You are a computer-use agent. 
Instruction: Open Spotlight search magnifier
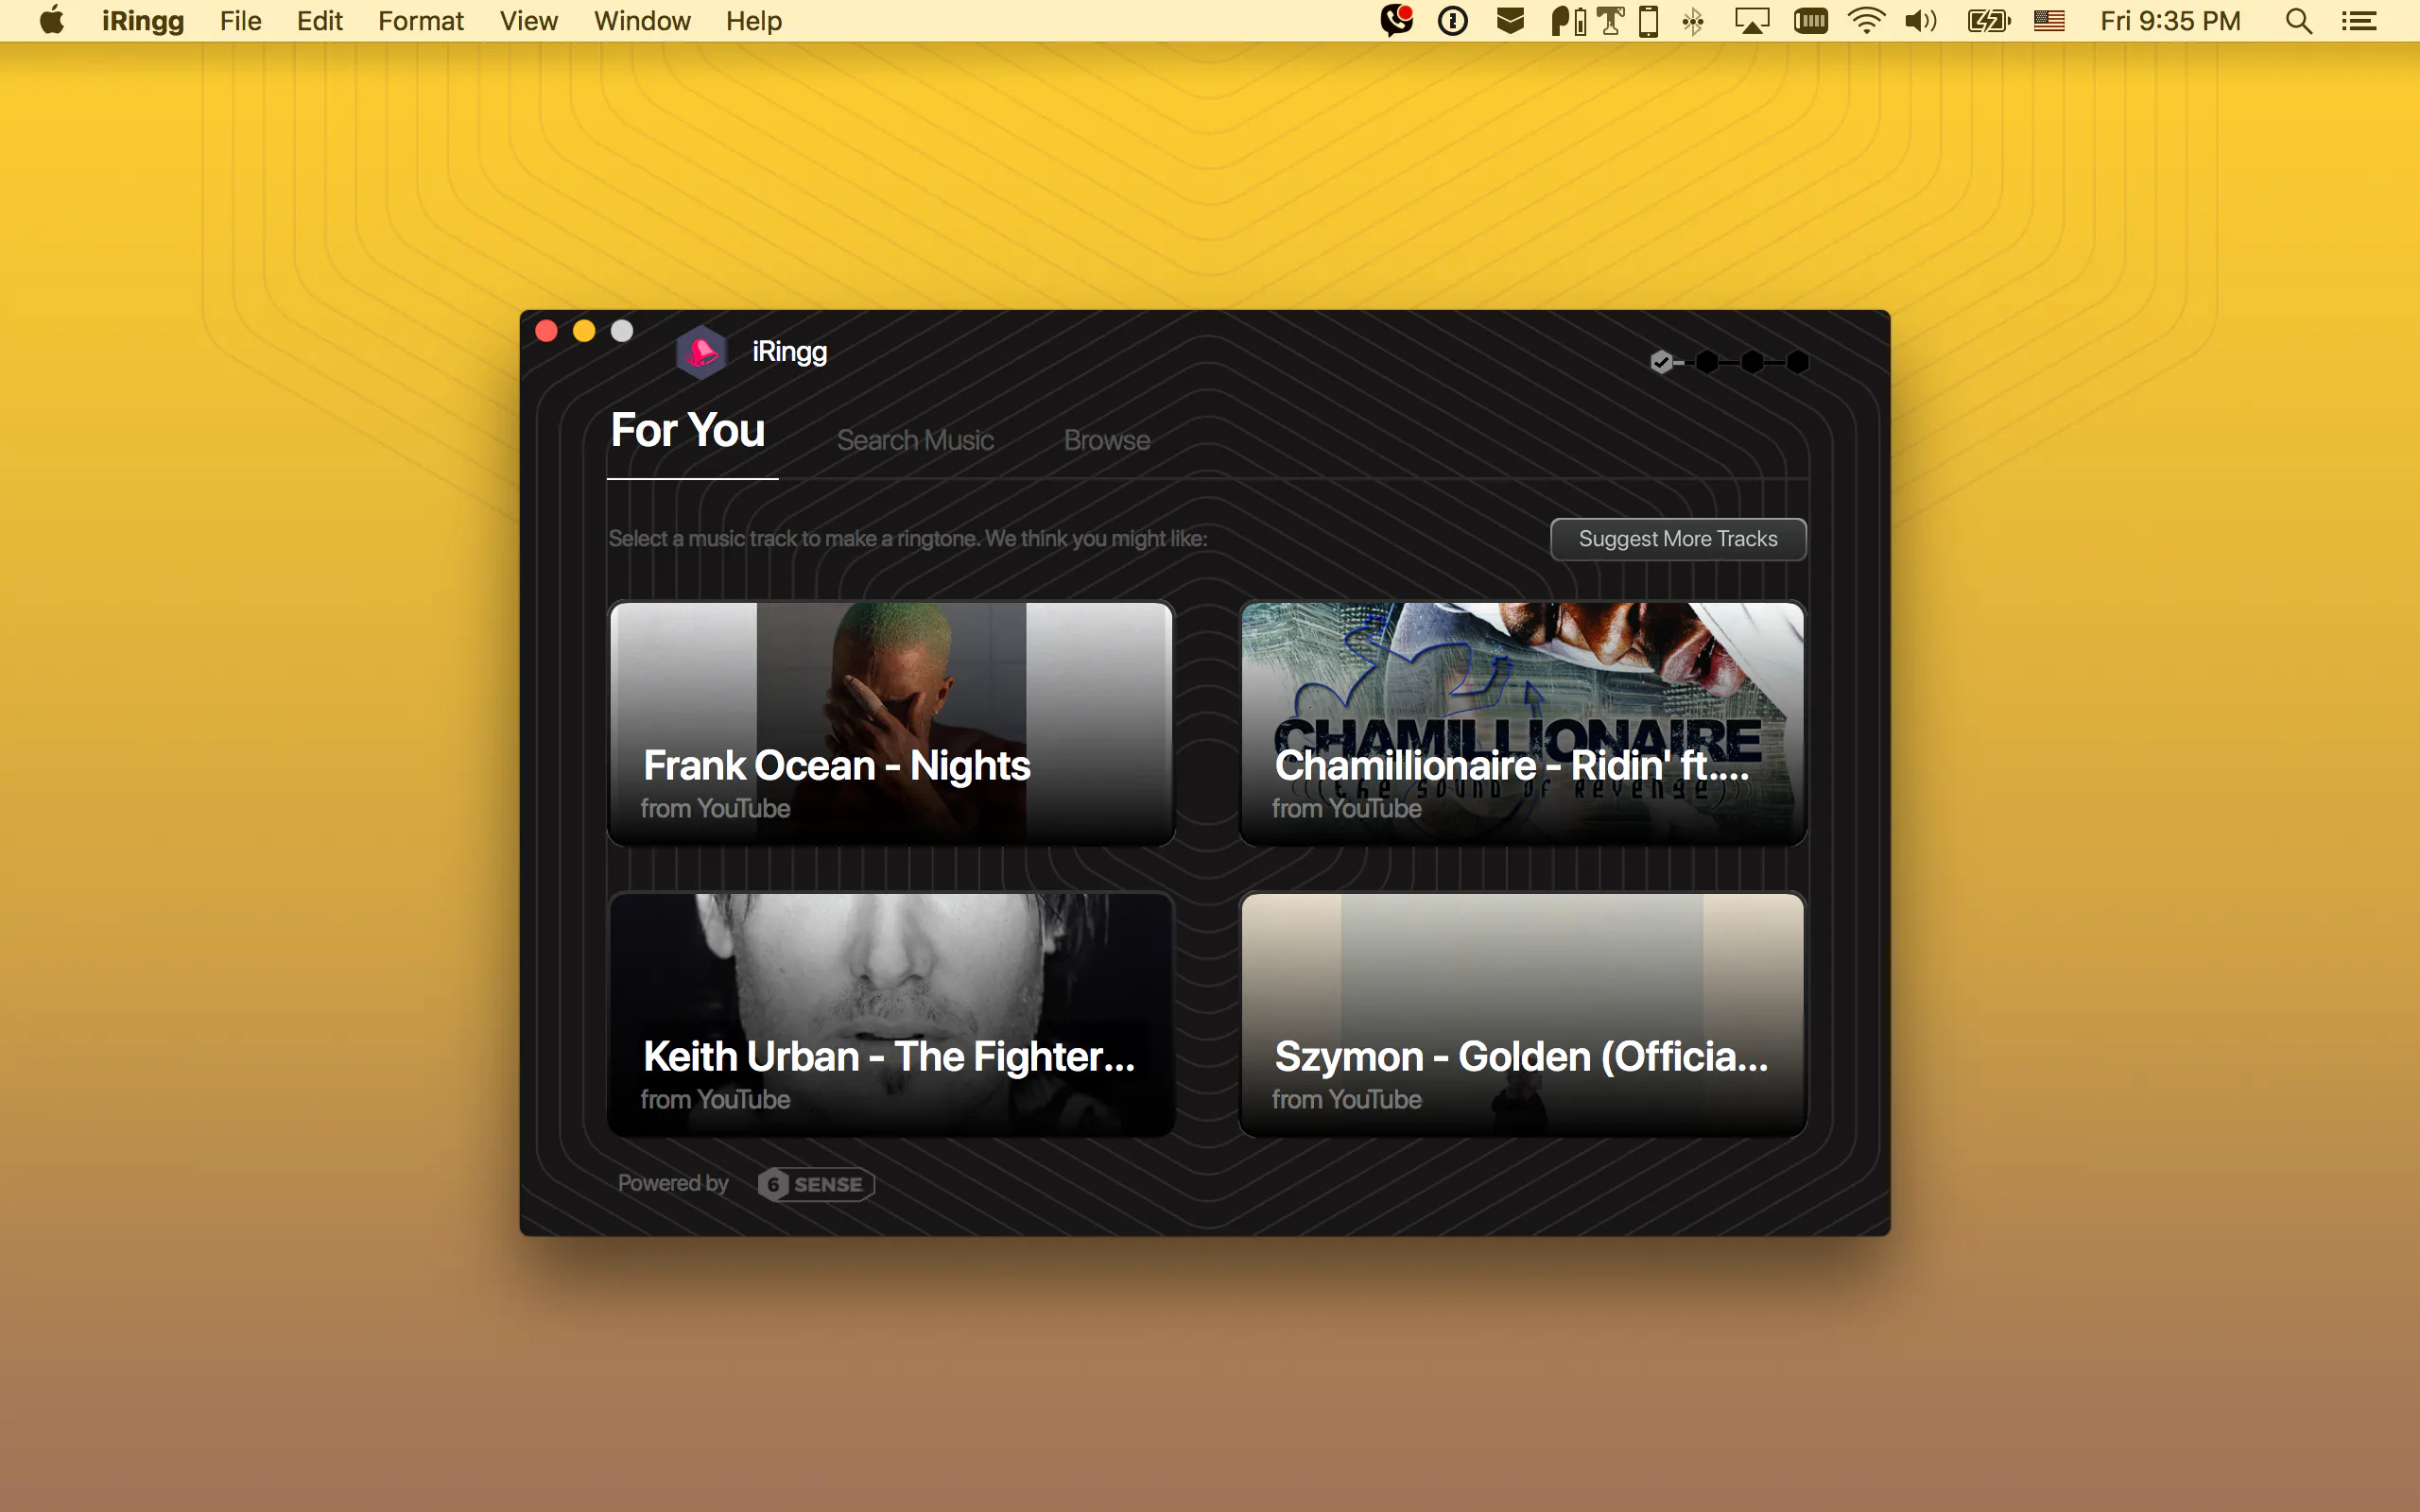[x=2299, y=21]
